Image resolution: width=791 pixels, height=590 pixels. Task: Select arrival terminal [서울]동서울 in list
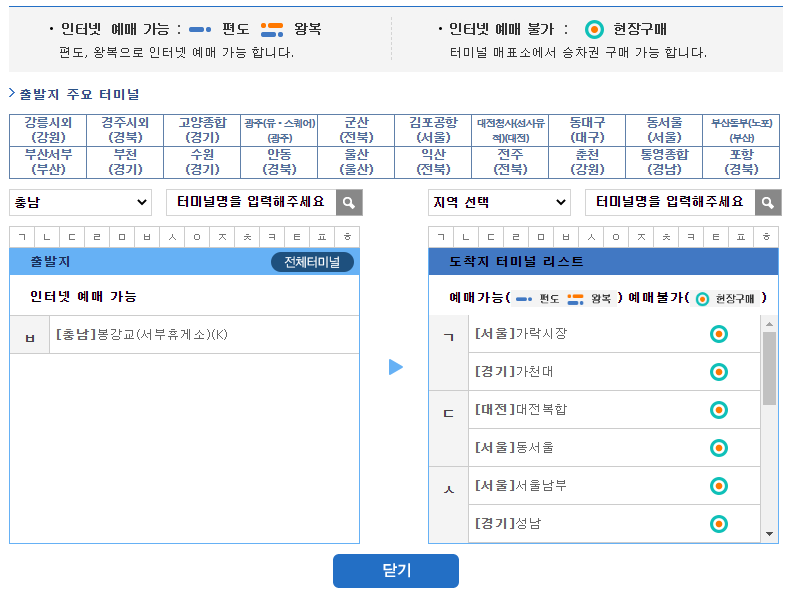614,448
